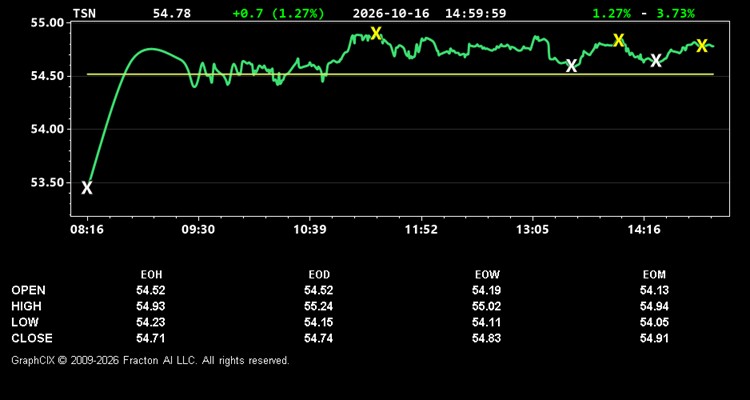
Task: Click the EOM low value 54.05
Action: 654,322
